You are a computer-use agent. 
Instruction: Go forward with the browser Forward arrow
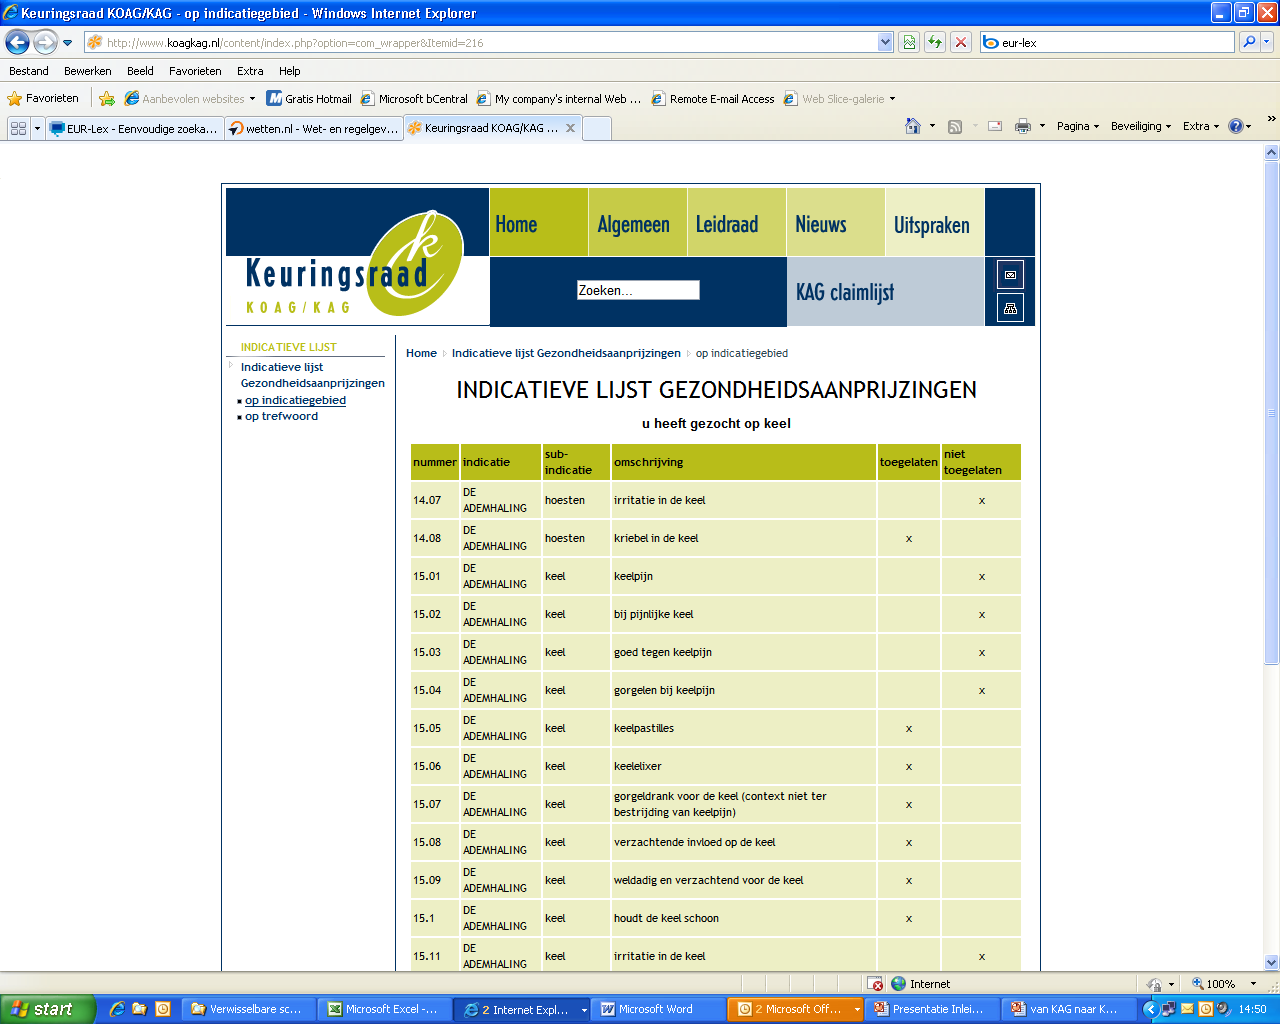[45, 42]
